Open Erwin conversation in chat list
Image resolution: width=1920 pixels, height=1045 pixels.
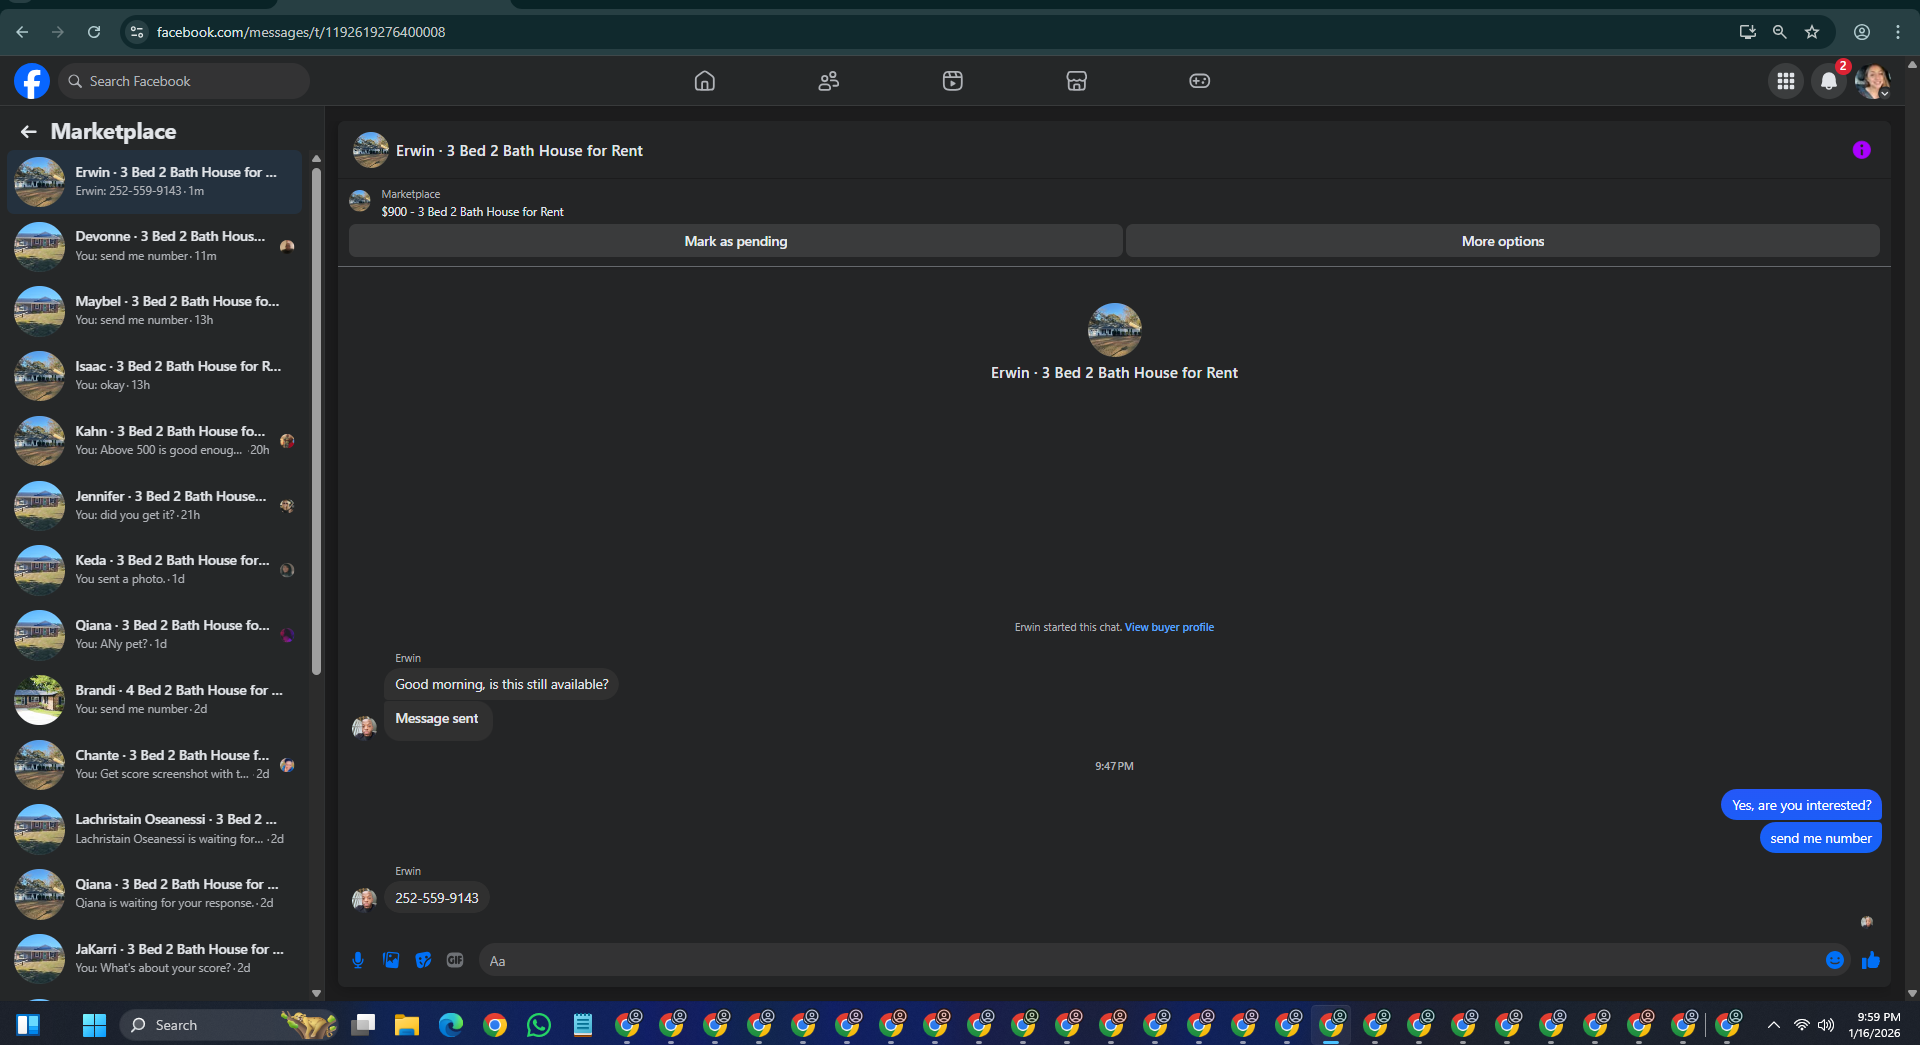(155, 181)
